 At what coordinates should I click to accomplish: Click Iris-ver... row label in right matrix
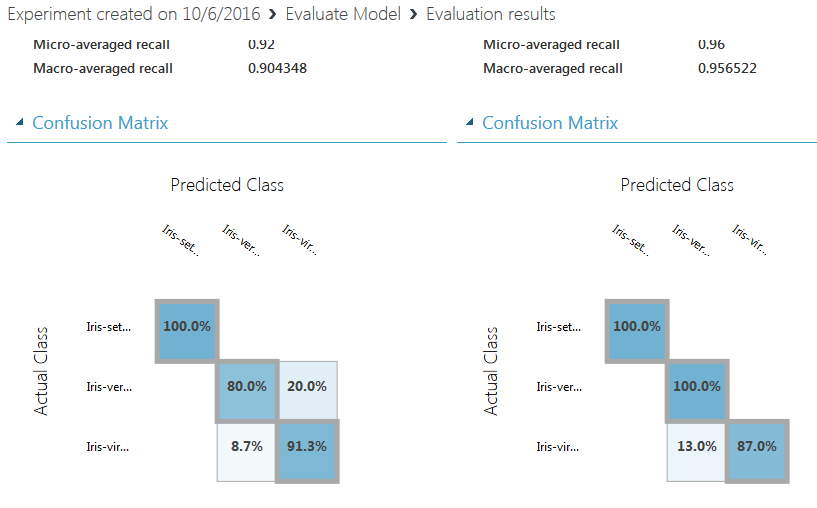tap(558, 387)
